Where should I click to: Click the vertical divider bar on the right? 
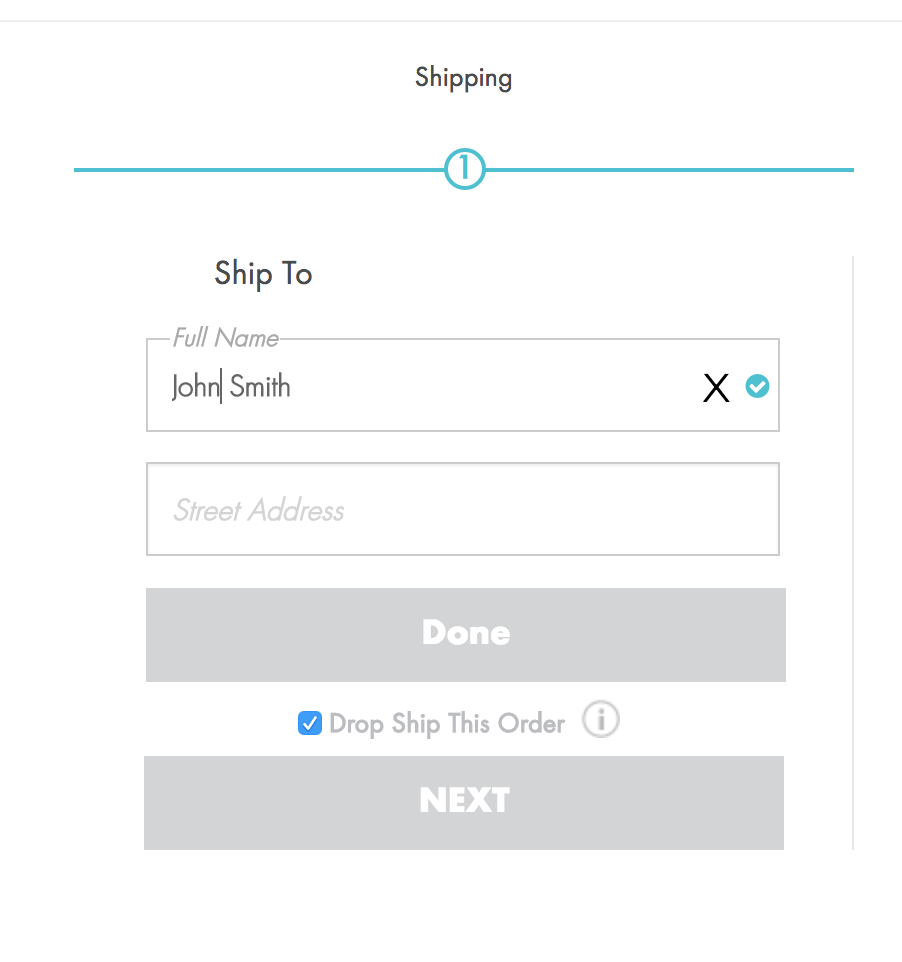[853, 552]
